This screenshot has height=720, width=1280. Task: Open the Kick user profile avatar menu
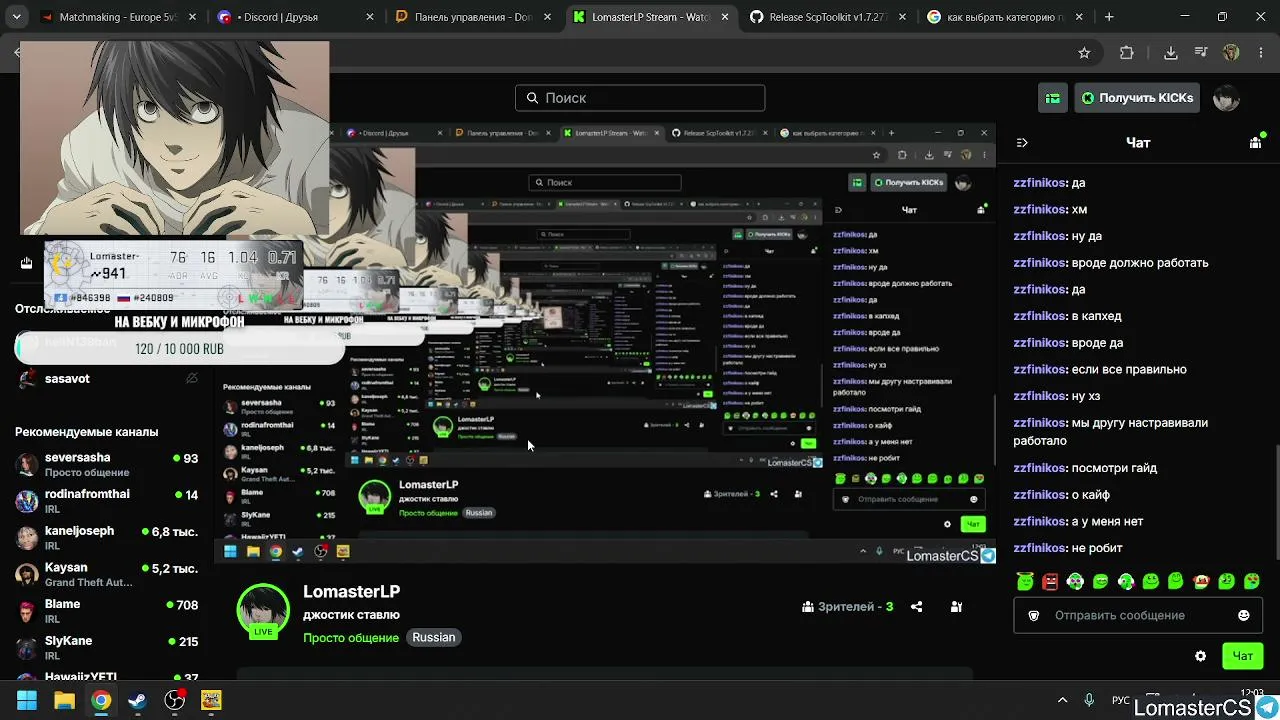point(1226,98)
